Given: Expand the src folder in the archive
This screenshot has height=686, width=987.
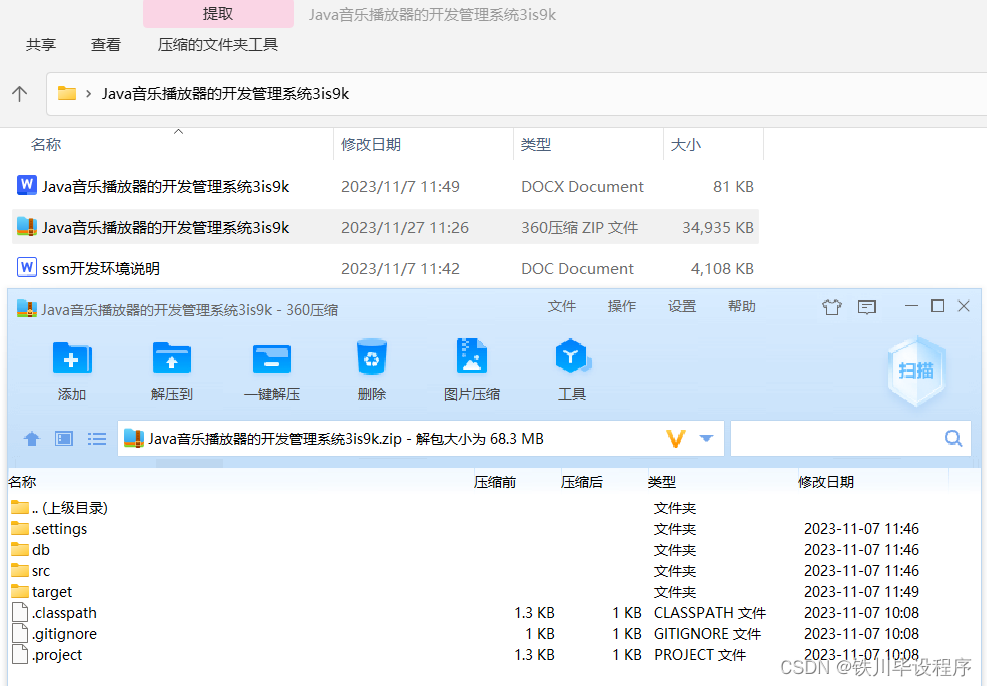Looking at the screenshot, I should [x=40, y=570].
